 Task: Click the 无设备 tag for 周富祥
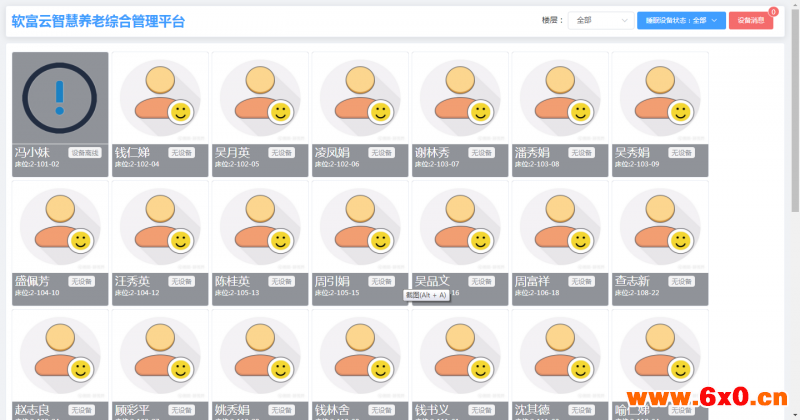click(x=582, y=281)
